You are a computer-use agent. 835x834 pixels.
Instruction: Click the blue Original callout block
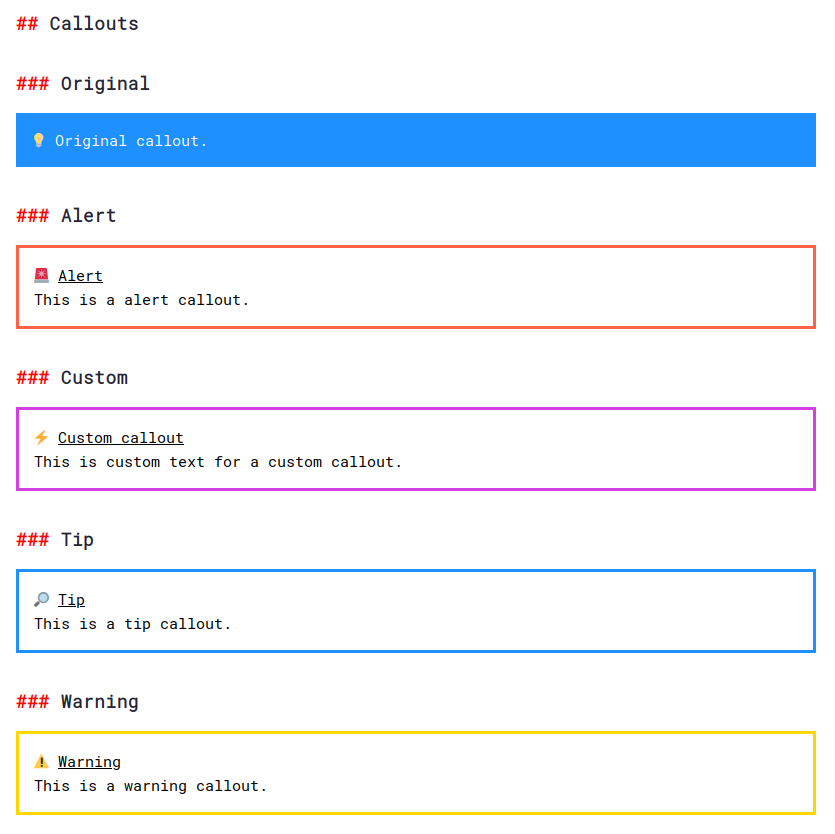416,140
